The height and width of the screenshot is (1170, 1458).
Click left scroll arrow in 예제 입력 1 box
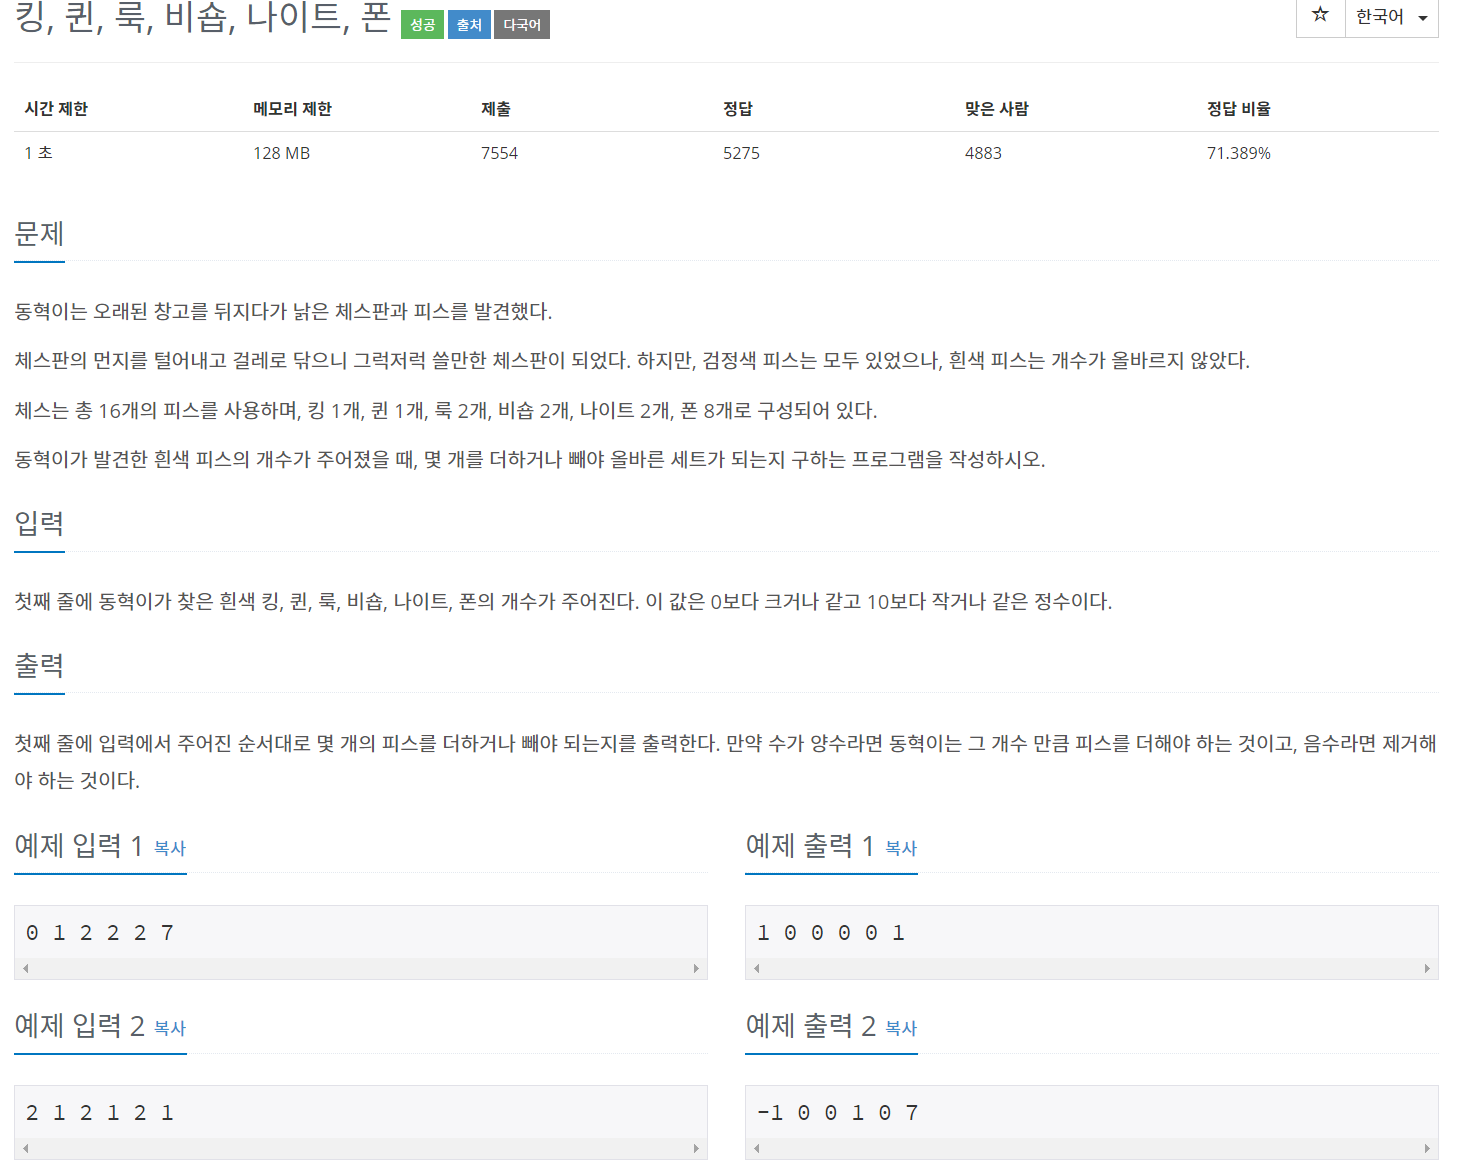pos(25,968)
